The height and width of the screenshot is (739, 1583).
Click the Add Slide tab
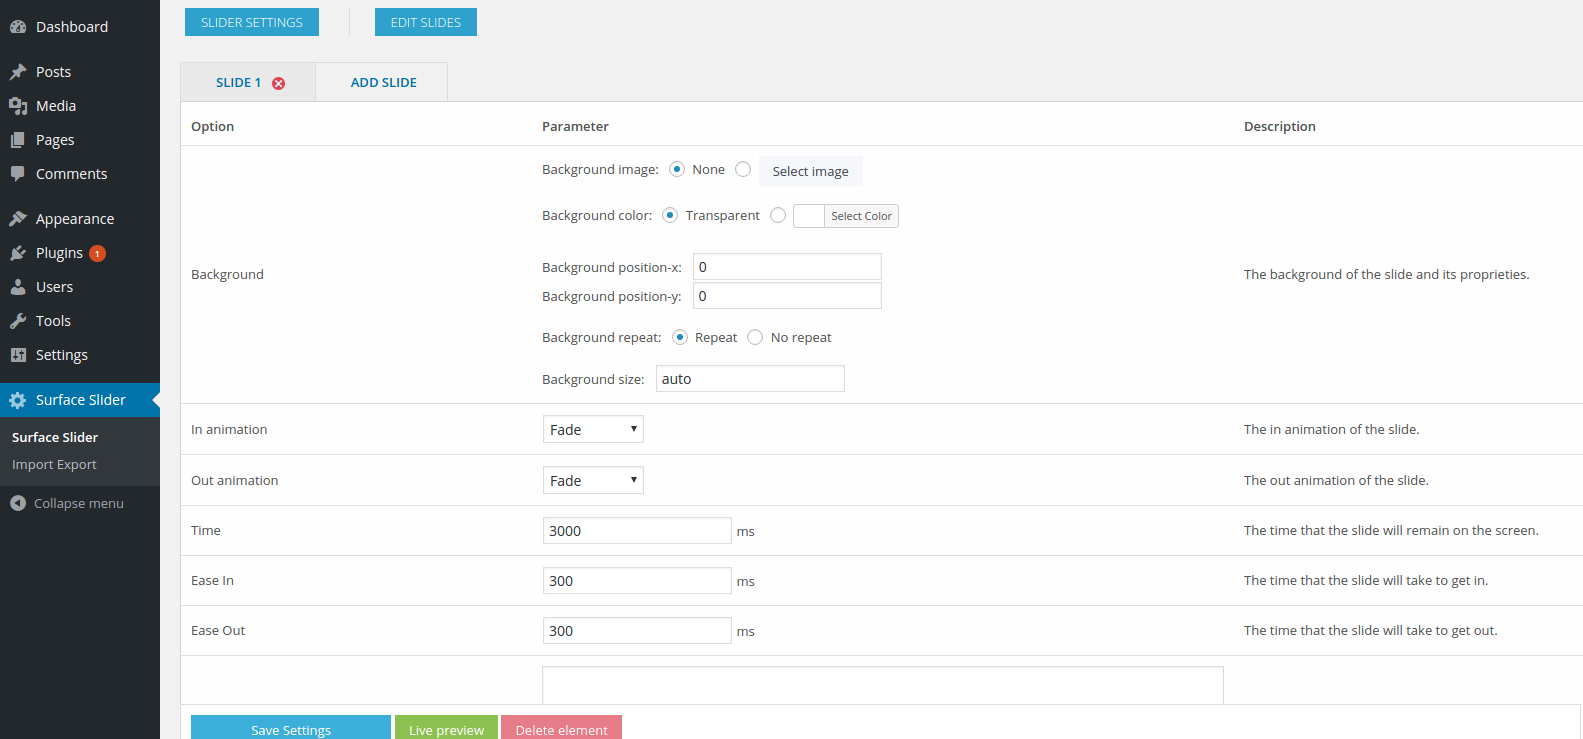pos(384,82)
